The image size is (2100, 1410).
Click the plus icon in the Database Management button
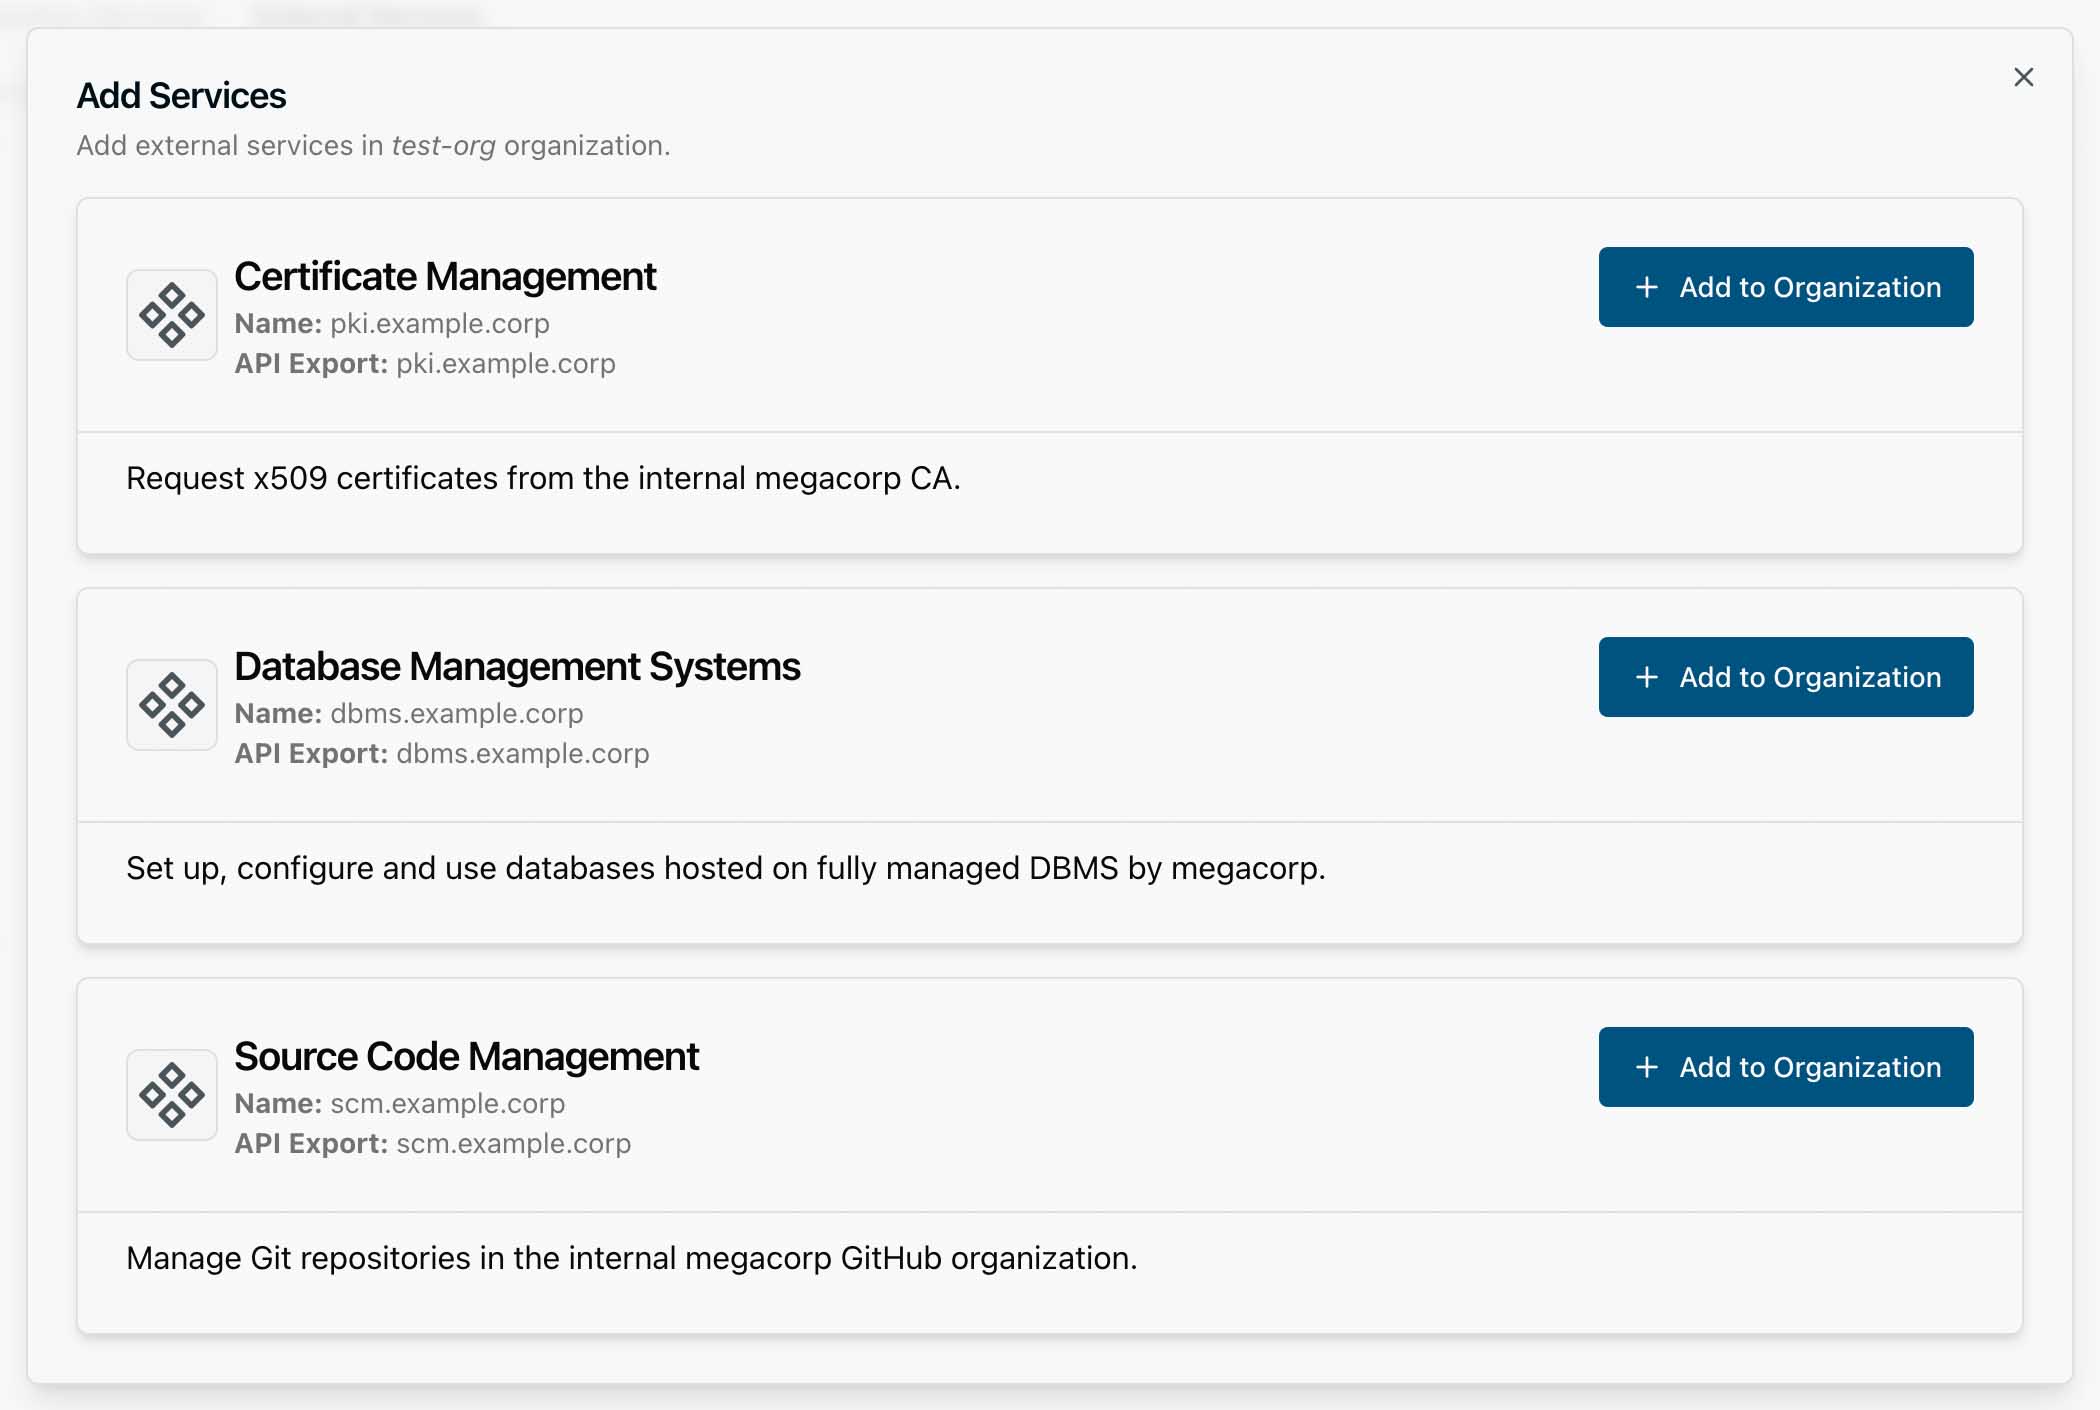1646,678
